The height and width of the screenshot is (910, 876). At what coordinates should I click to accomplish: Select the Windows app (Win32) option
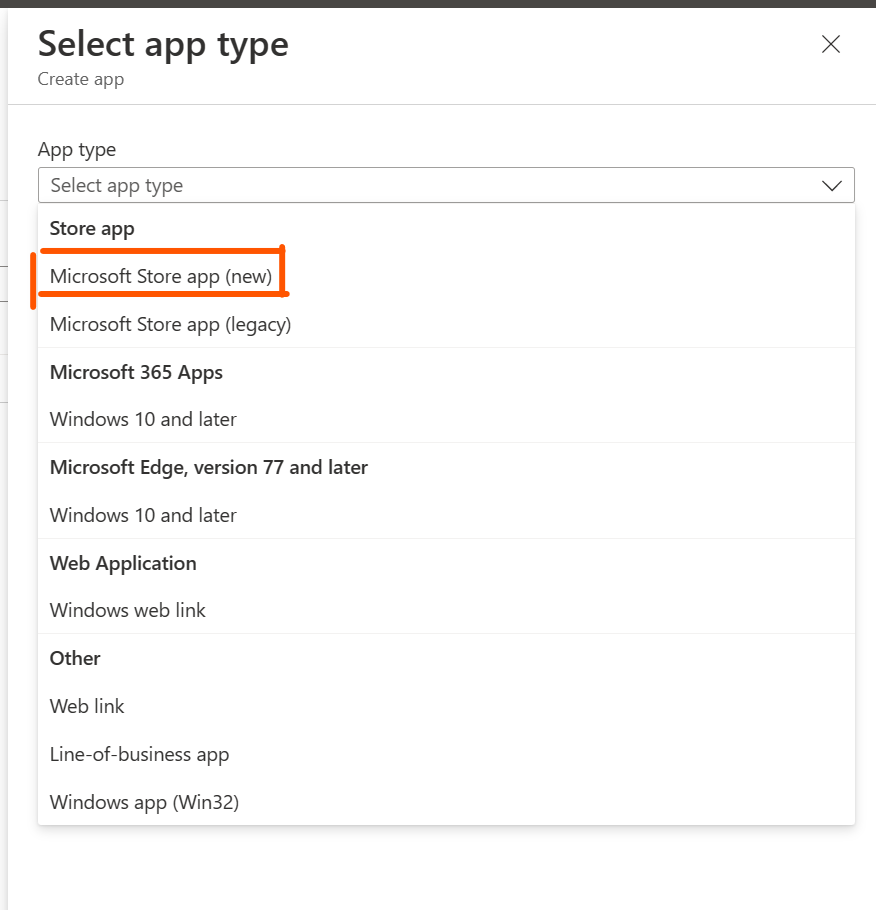[x=144, y=802]
